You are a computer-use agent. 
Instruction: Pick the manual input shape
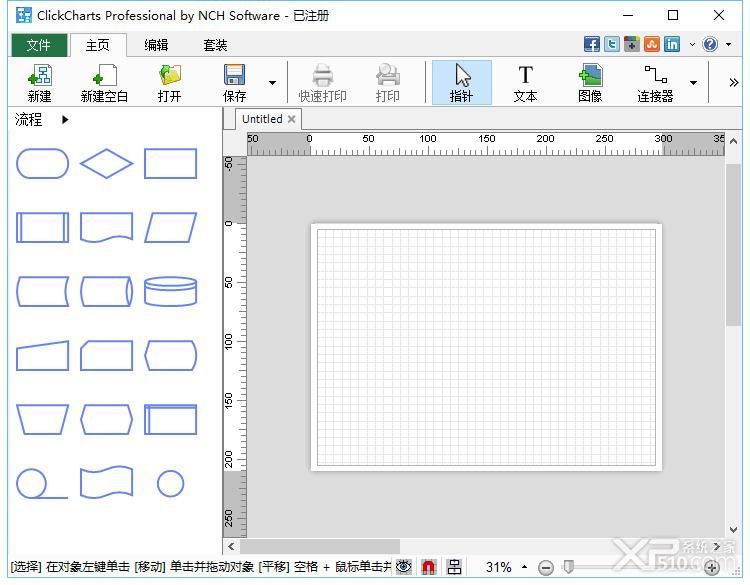43,355
